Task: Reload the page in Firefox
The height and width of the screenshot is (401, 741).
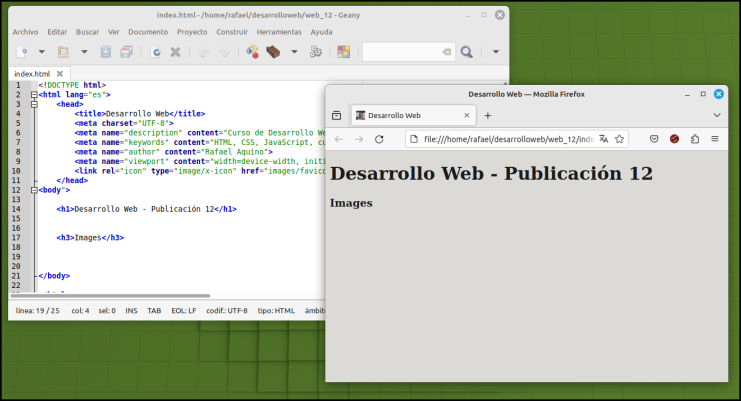Action: click(x=379, y=139)
